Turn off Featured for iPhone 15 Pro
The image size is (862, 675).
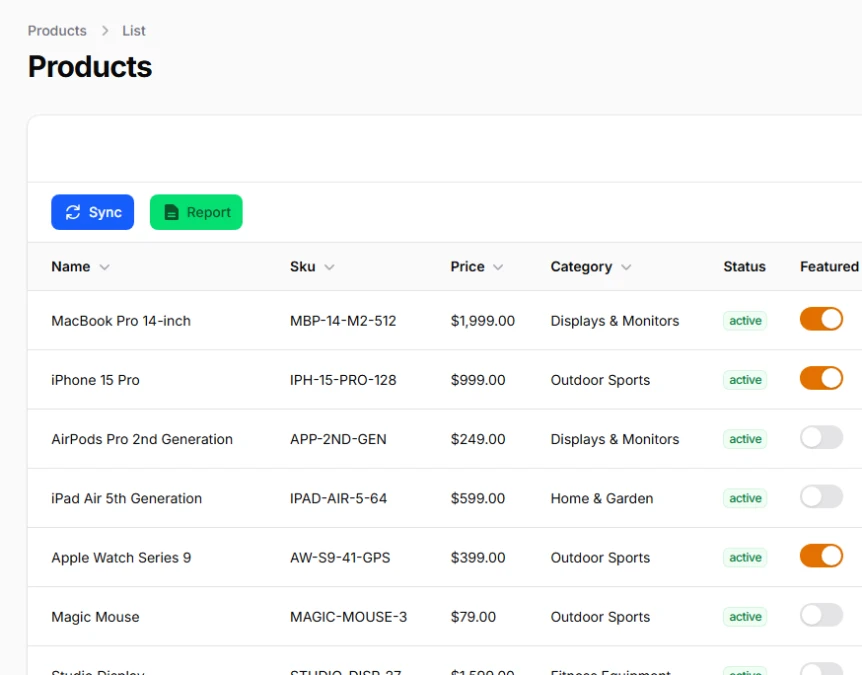(x=821, y=378)
